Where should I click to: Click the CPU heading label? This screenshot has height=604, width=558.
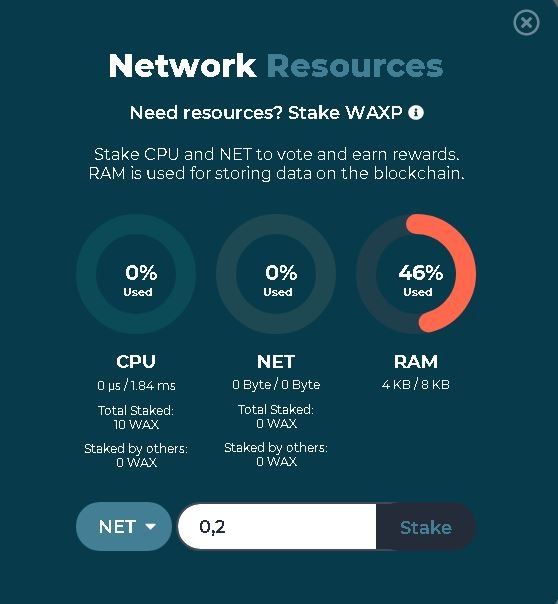pyautogui.click(x=136, y=361)
